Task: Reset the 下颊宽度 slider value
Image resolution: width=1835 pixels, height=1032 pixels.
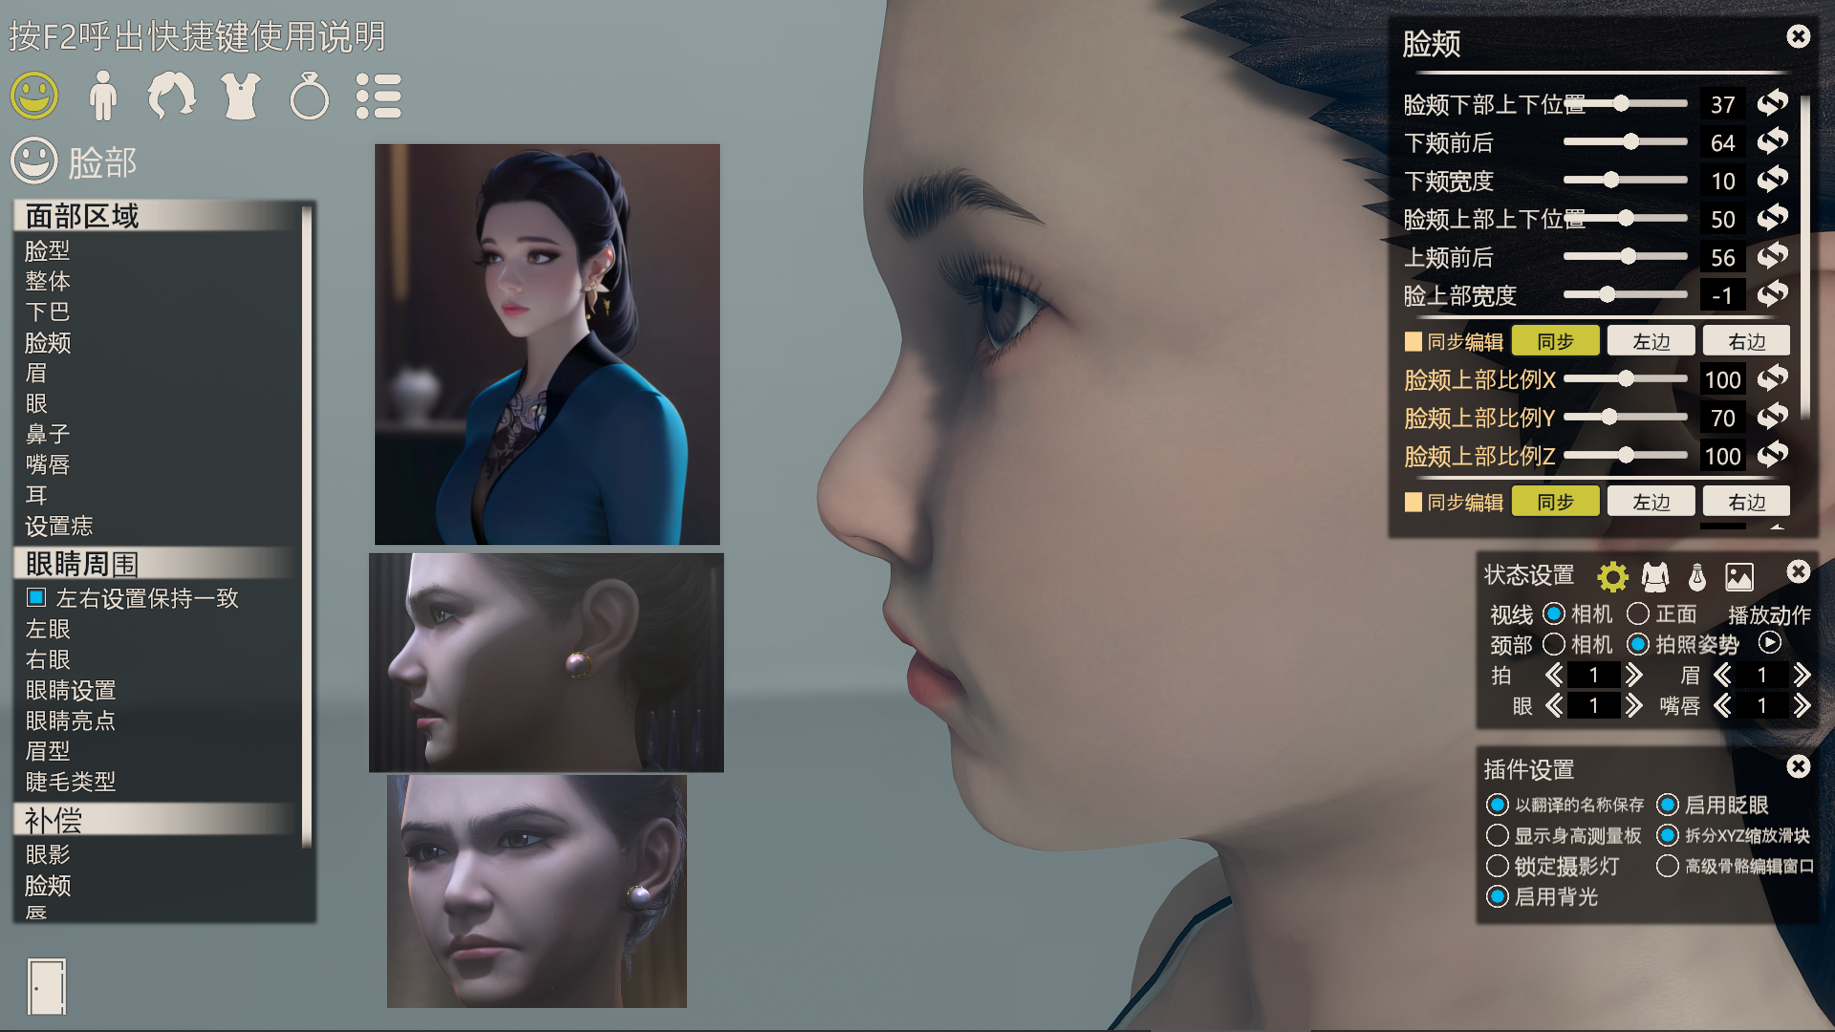Action: tap(1773, 180)
